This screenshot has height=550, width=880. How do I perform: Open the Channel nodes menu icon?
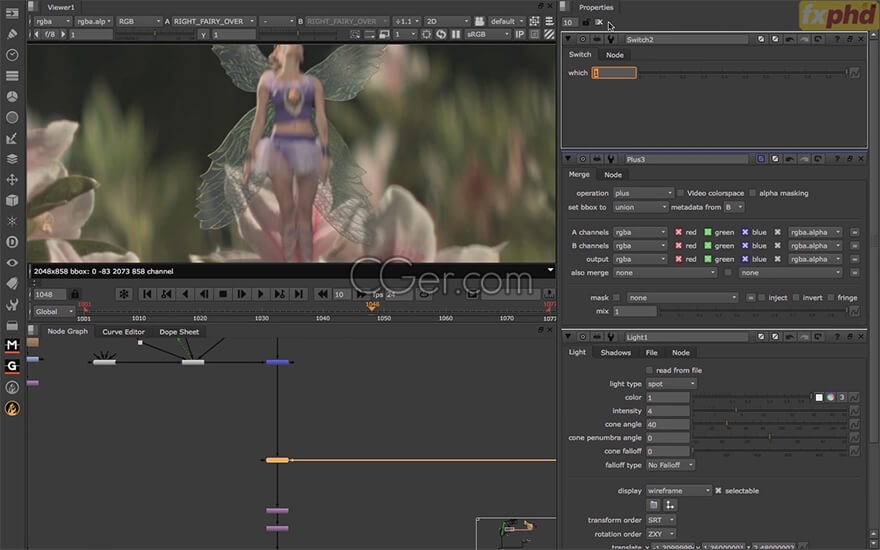12,76
